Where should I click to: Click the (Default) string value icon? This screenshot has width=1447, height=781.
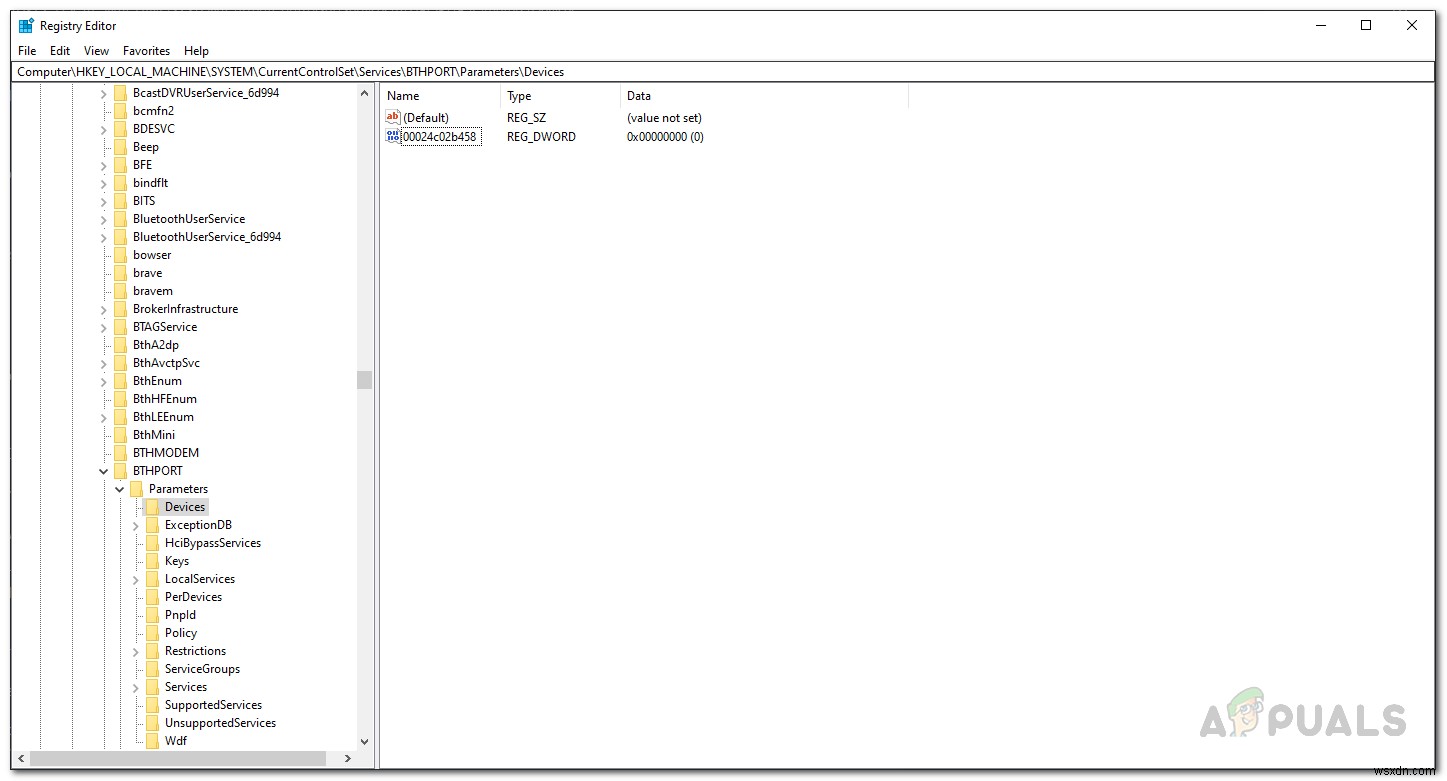point(393,117)
